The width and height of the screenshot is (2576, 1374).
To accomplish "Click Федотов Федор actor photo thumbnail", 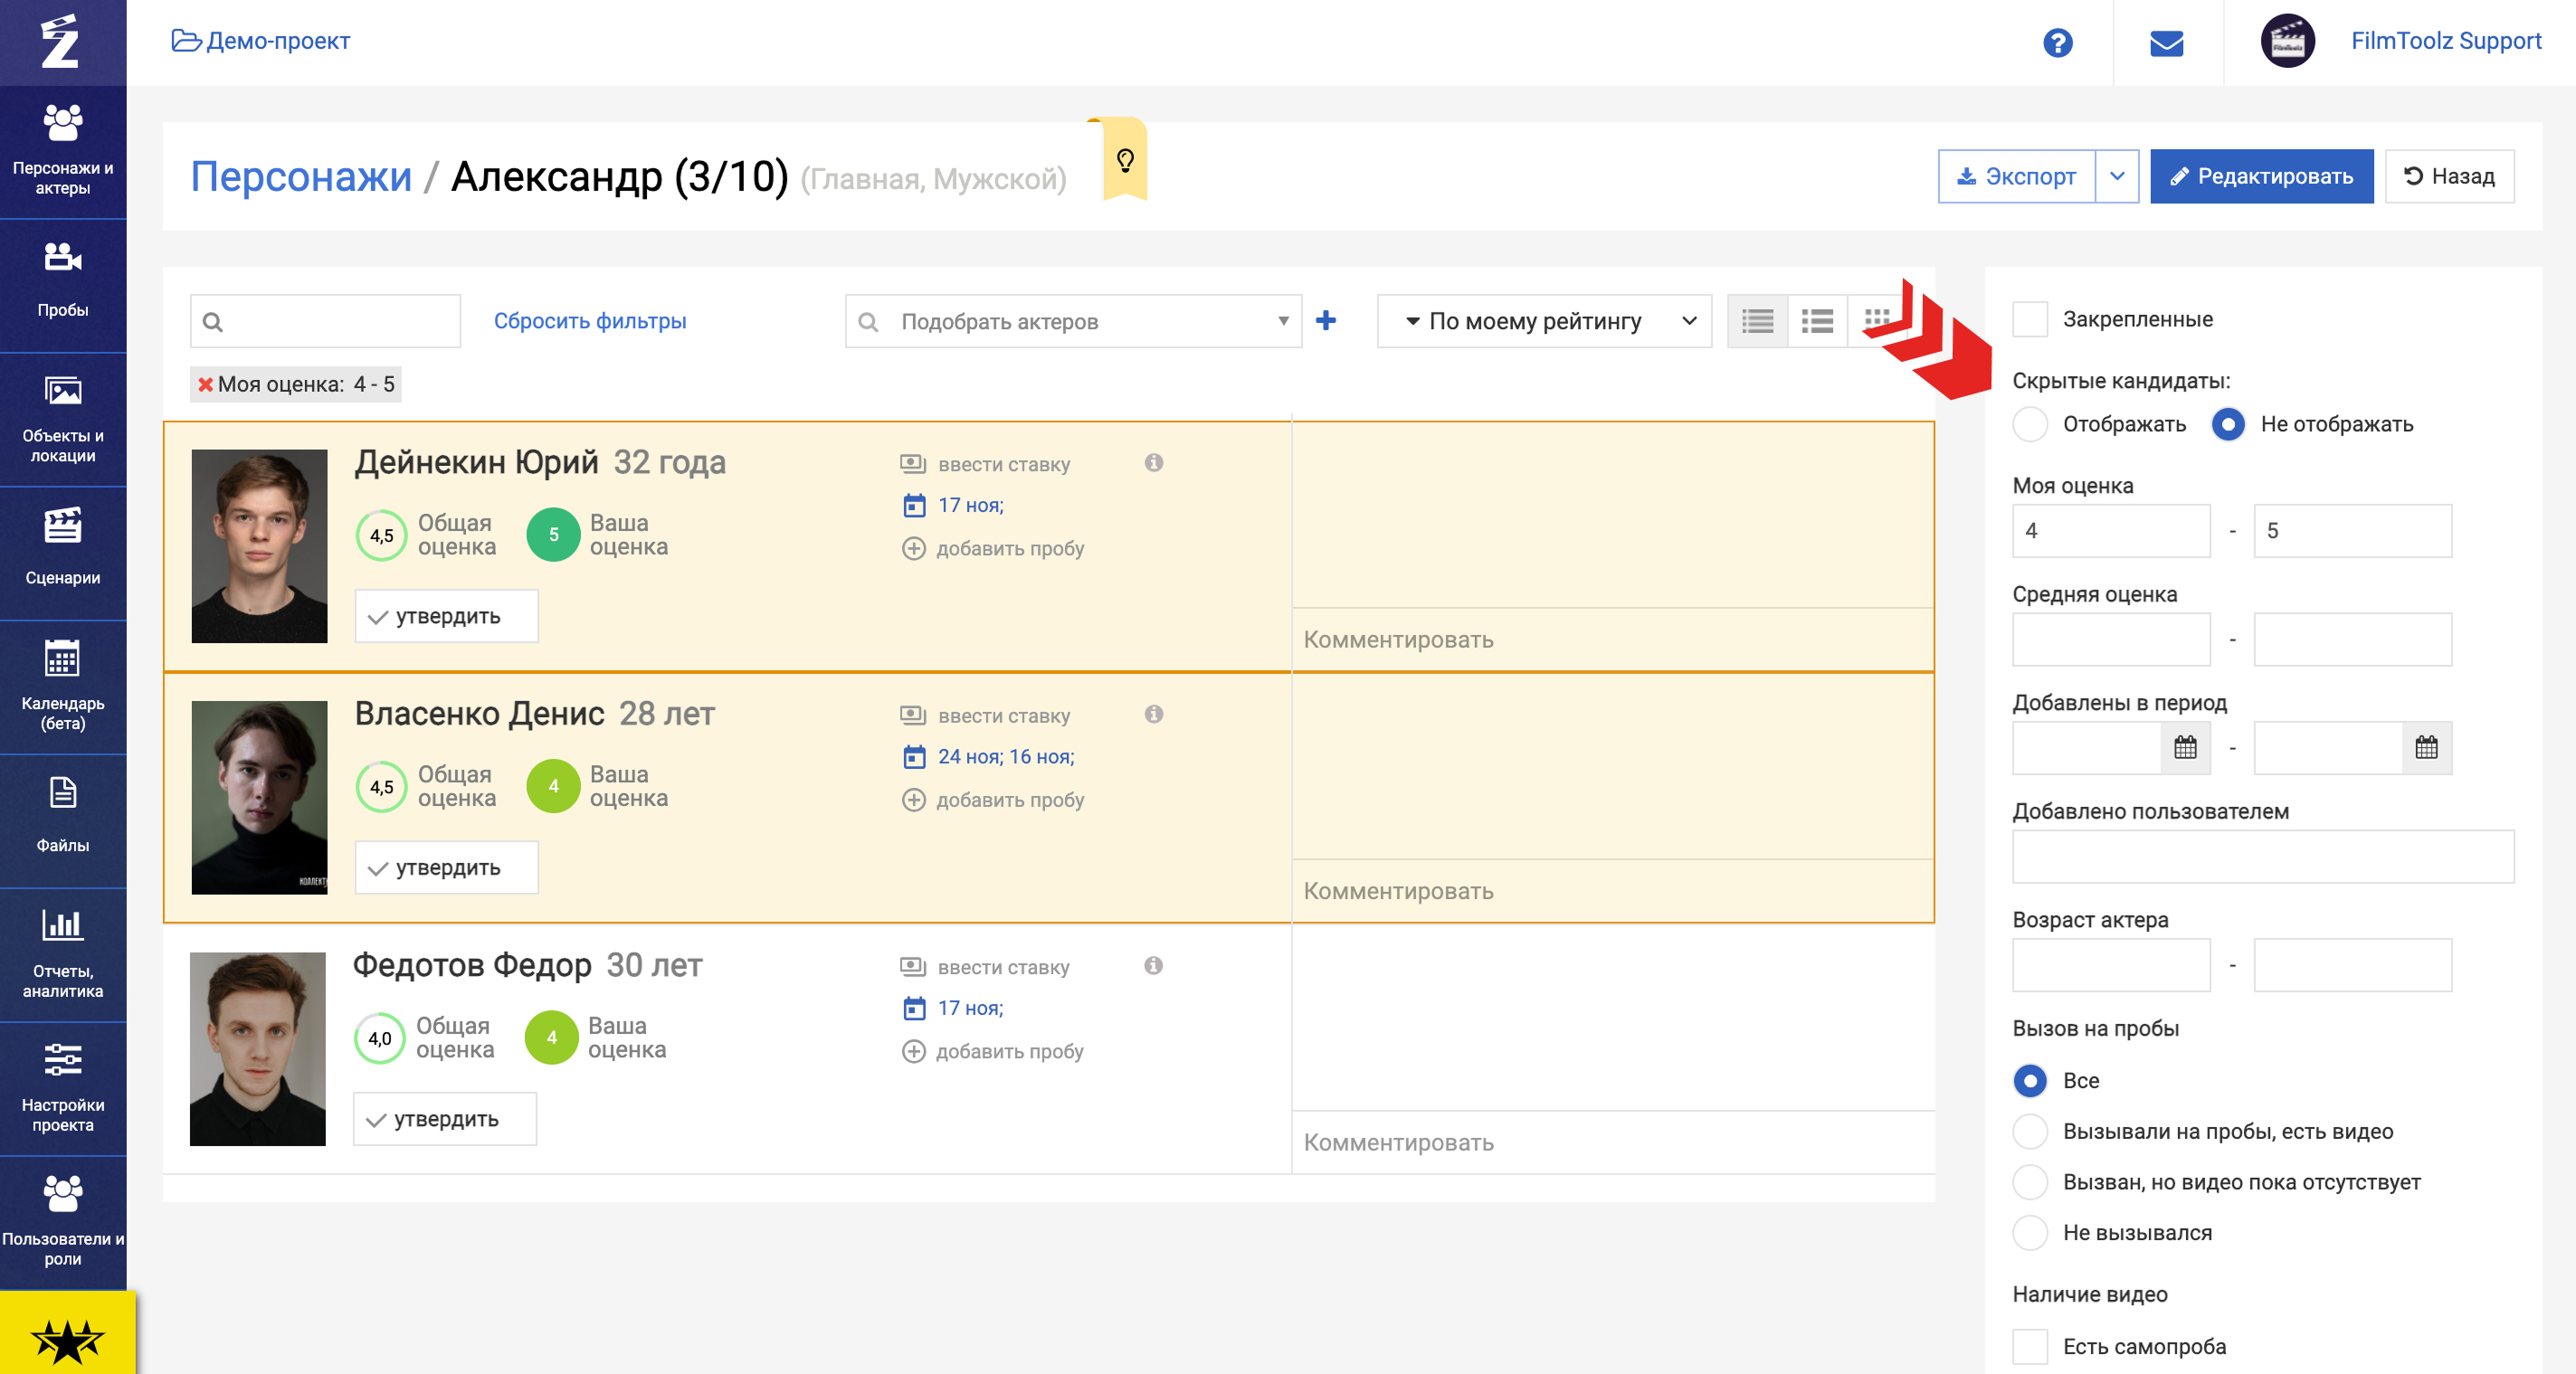I will tap(257, 1048).
